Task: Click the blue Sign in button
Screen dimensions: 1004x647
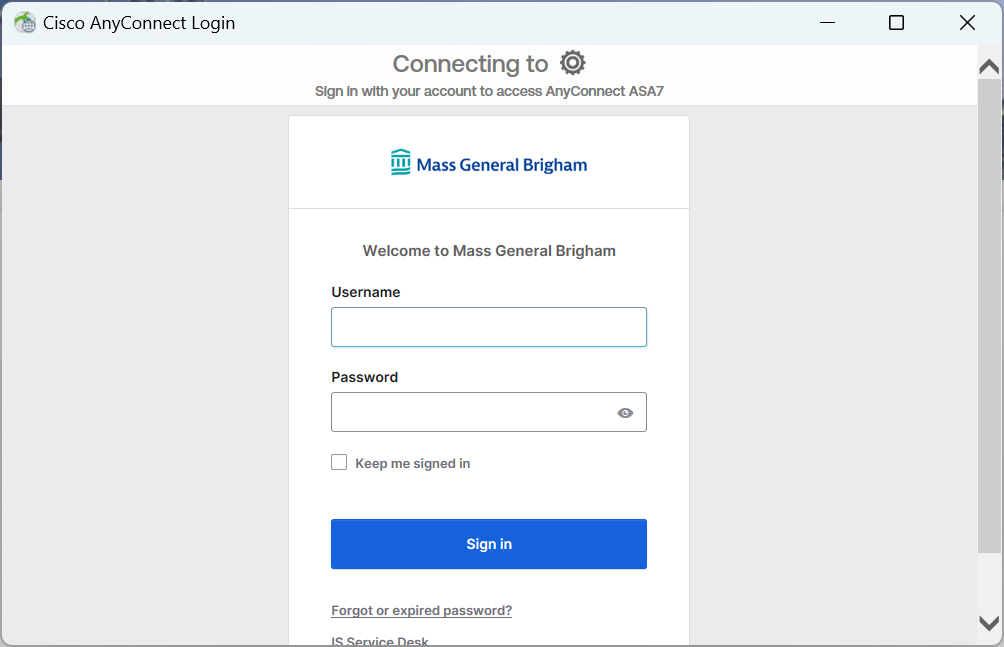Action: [x=489, y=544]
